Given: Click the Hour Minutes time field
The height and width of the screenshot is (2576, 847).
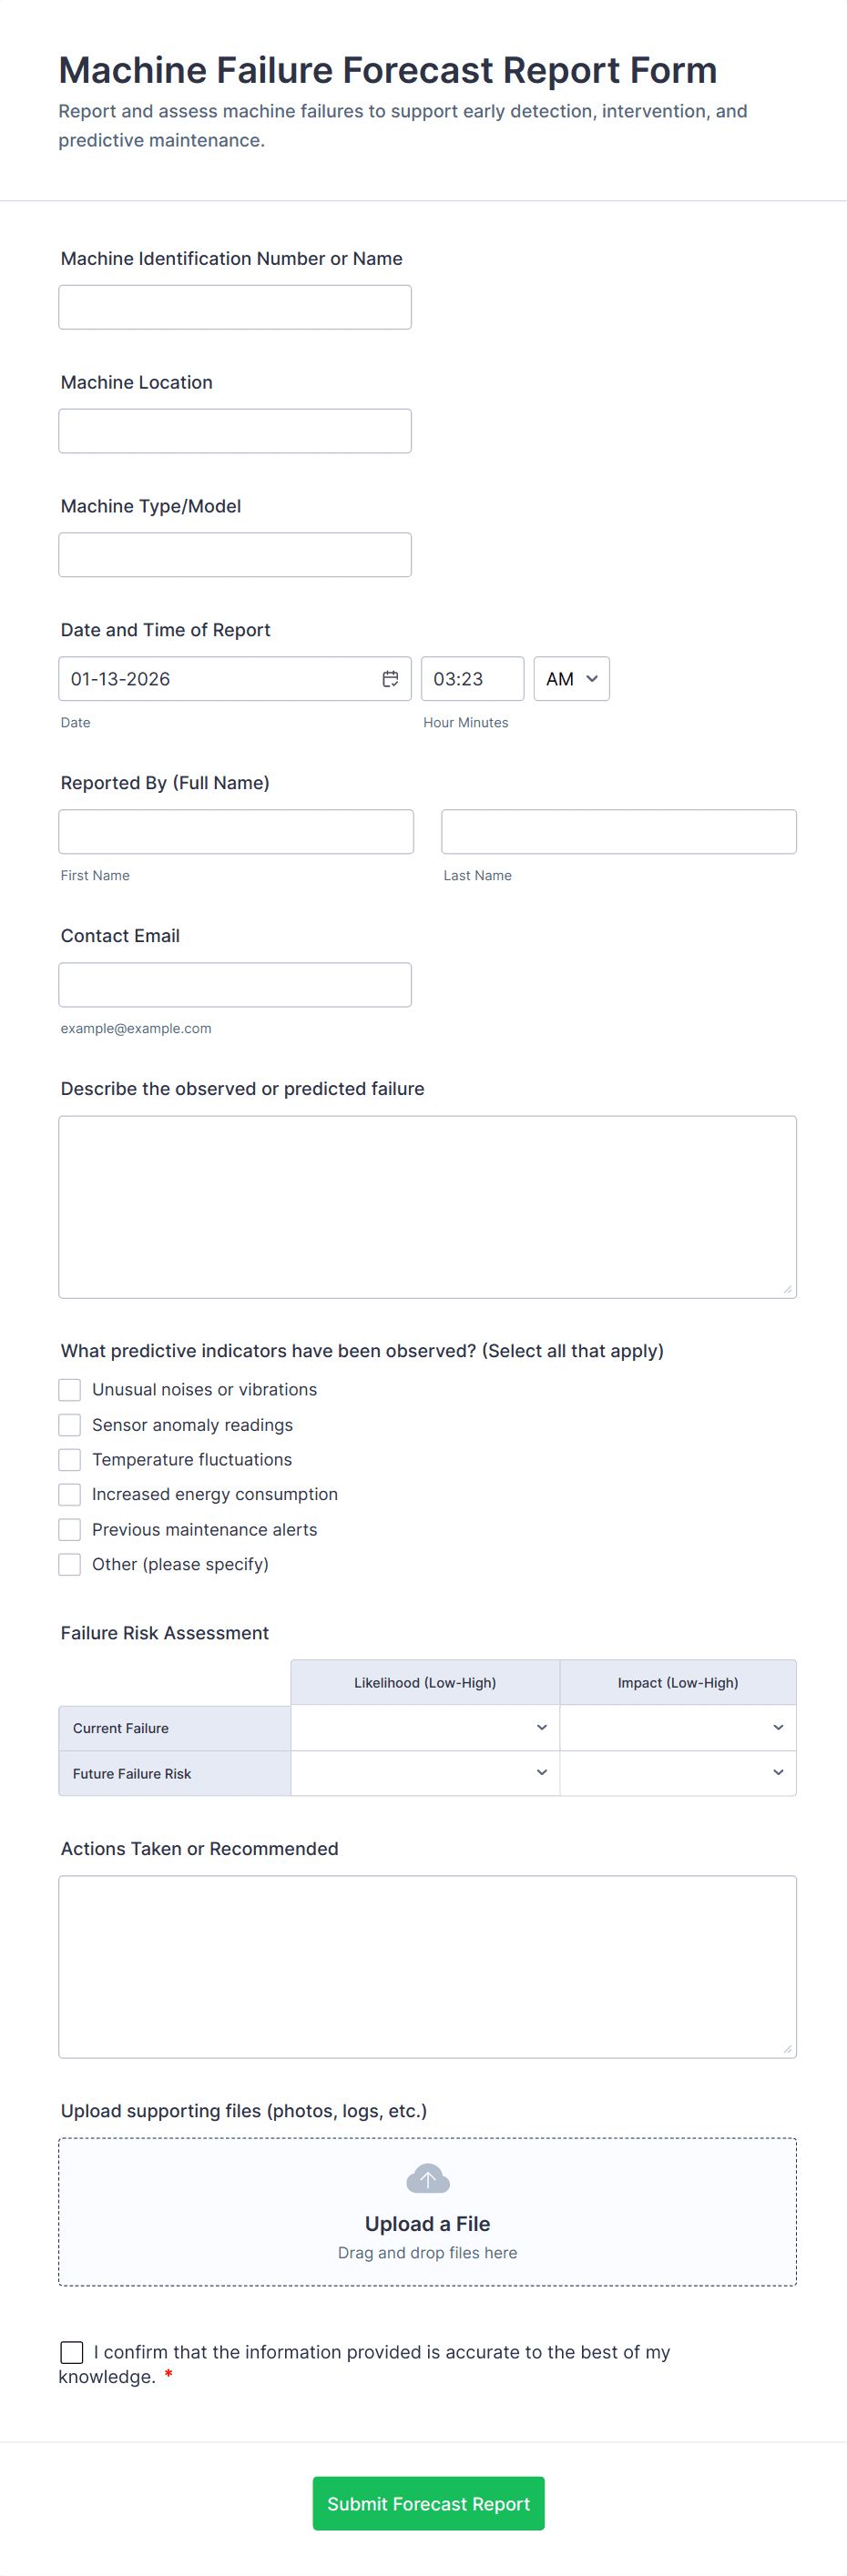Looking at the screenshot, I should (472, 679).
